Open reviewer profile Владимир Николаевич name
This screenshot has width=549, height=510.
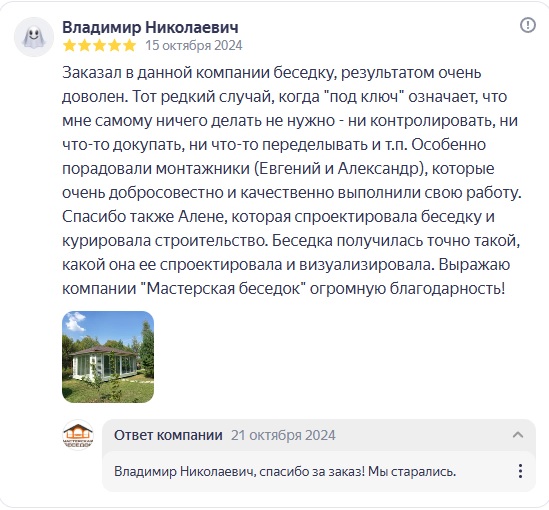[x=150, y=27]
